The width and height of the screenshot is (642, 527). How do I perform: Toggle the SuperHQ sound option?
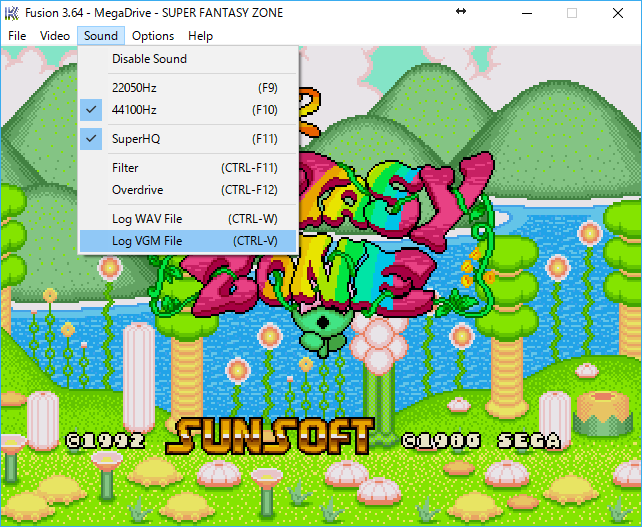pos(188,139)
